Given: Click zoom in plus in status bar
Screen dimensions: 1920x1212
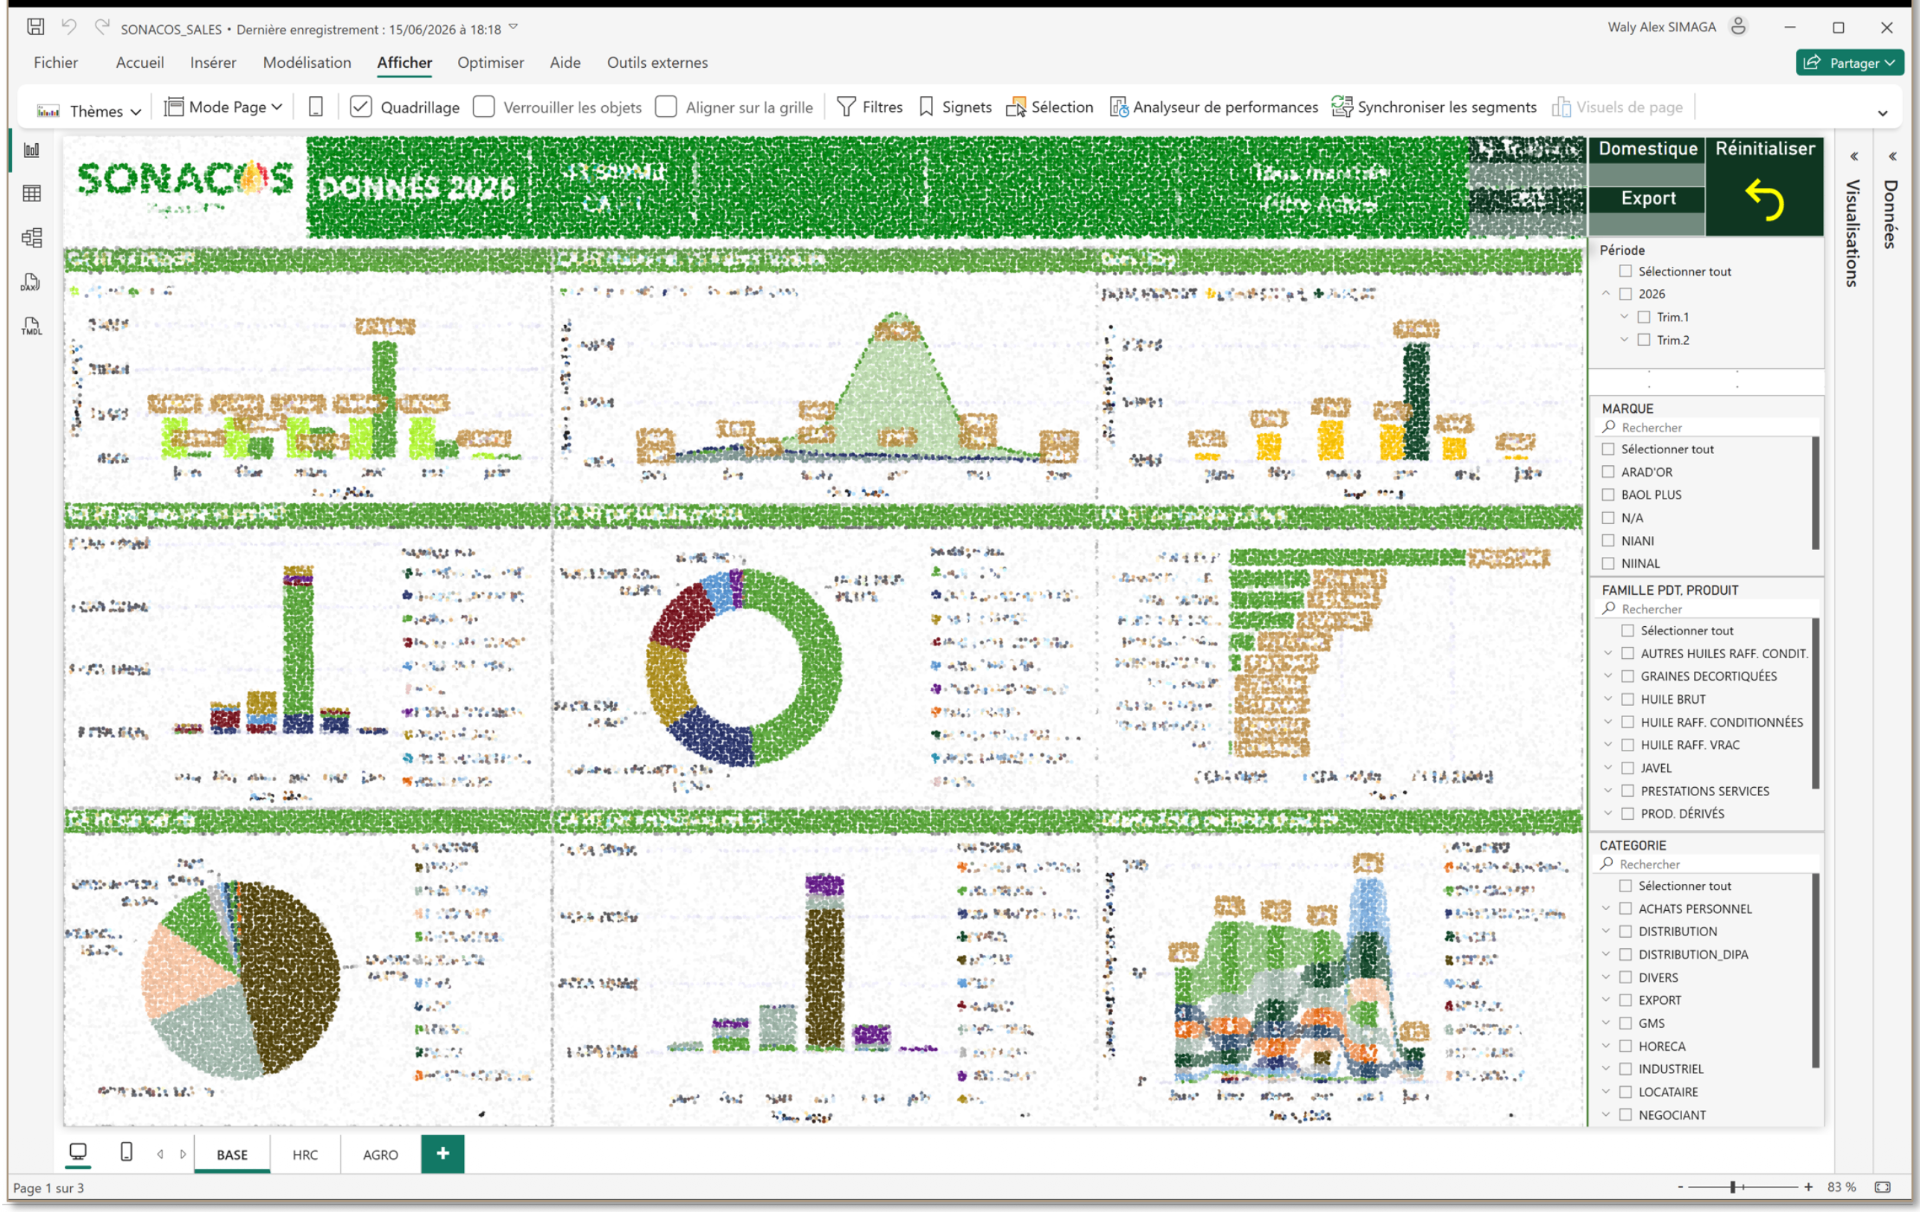Looking at the screenshot, I should [1808, 1187].
